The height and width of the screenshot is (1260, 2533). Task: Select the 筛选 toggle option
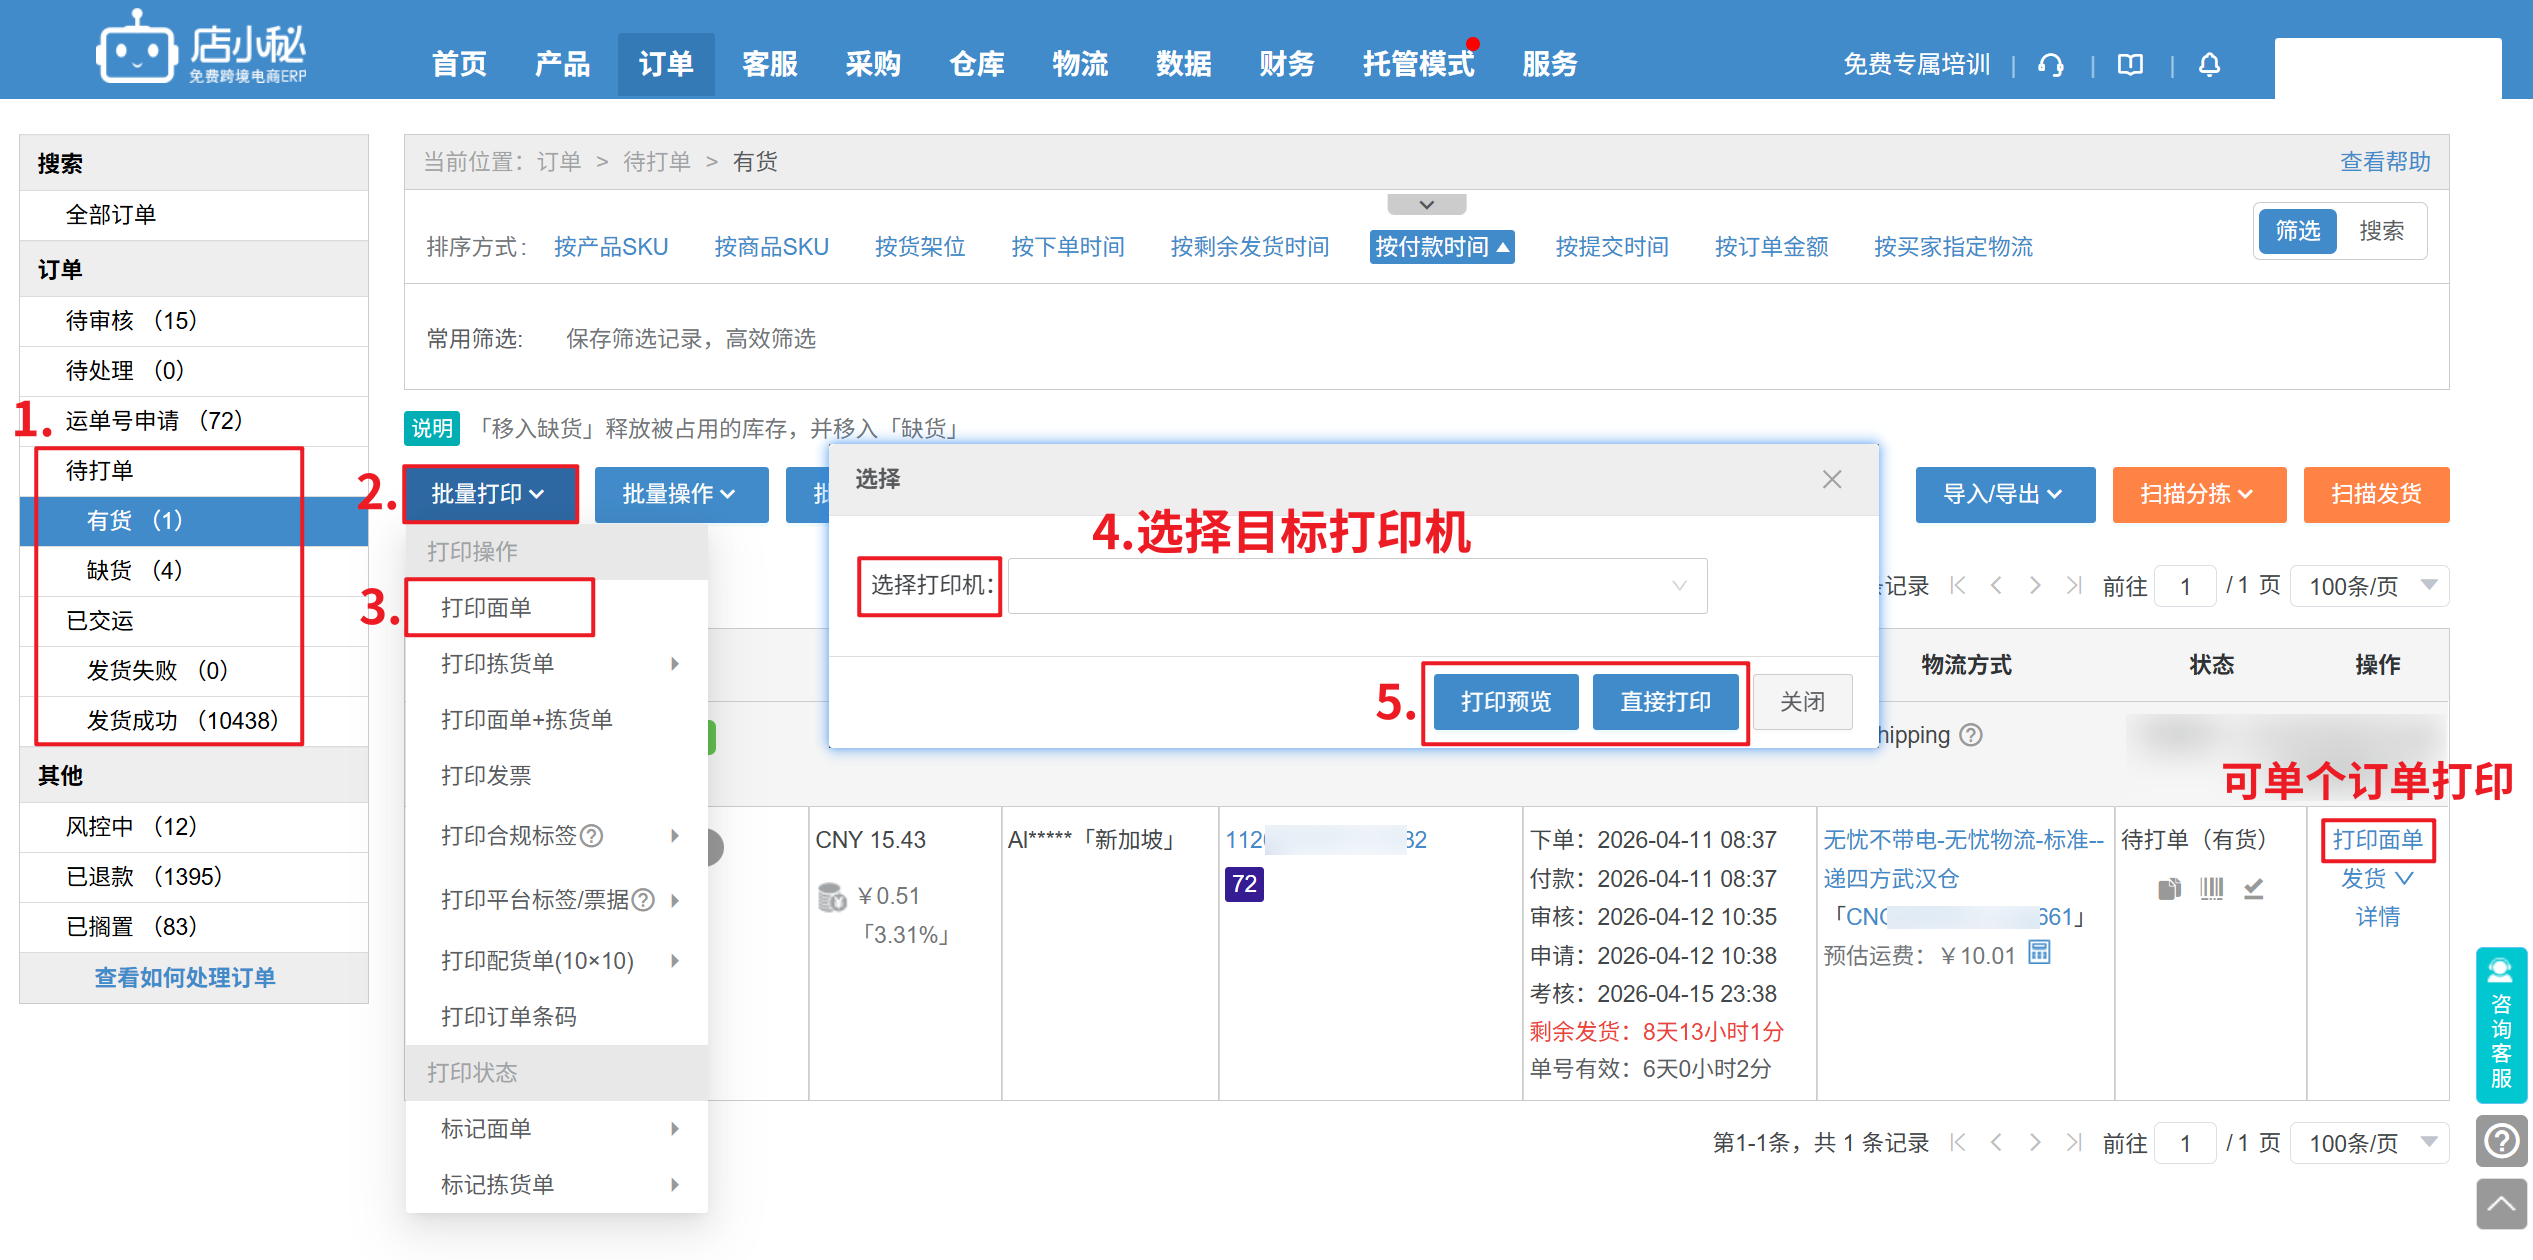[2297, 232]
